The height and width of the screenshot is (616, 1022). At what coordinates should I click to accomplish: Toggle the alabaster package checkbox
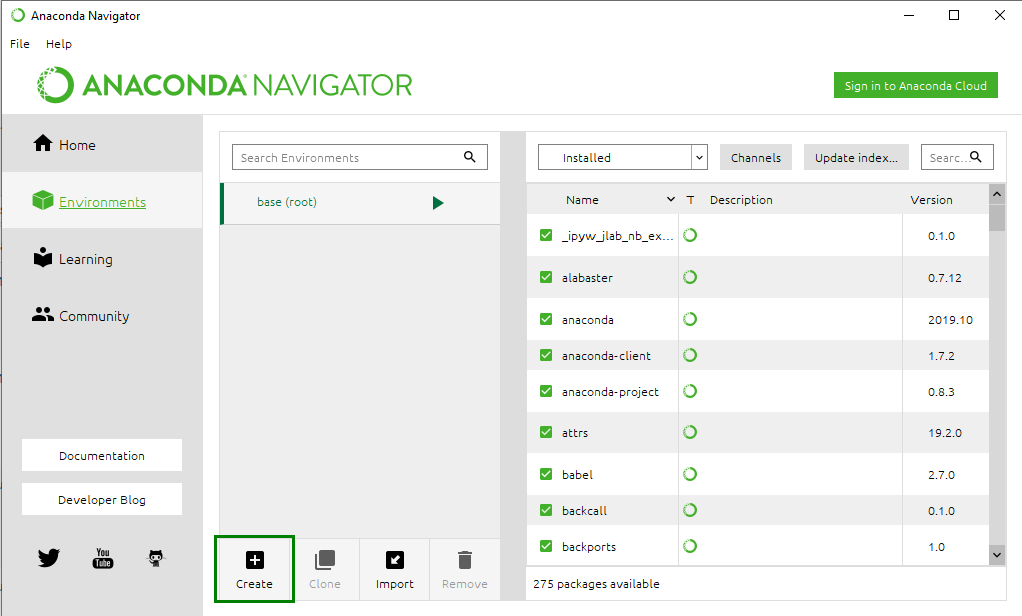pyautogui.click(x=546, y=277)
